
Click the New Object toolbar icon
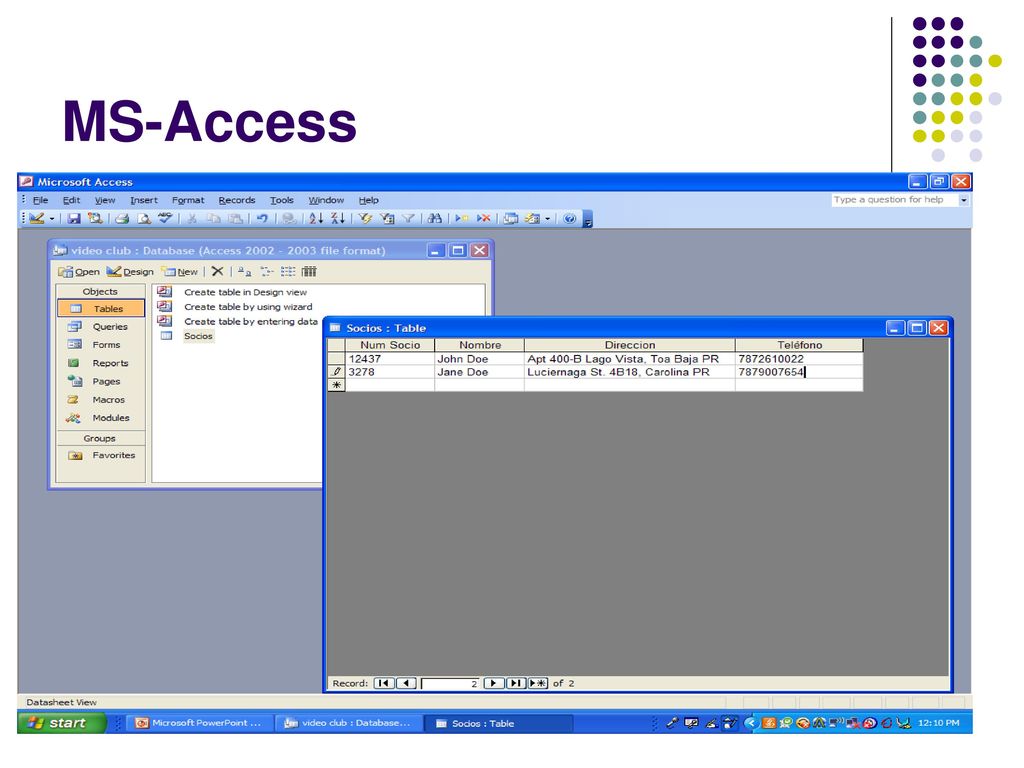click(532, 219)
